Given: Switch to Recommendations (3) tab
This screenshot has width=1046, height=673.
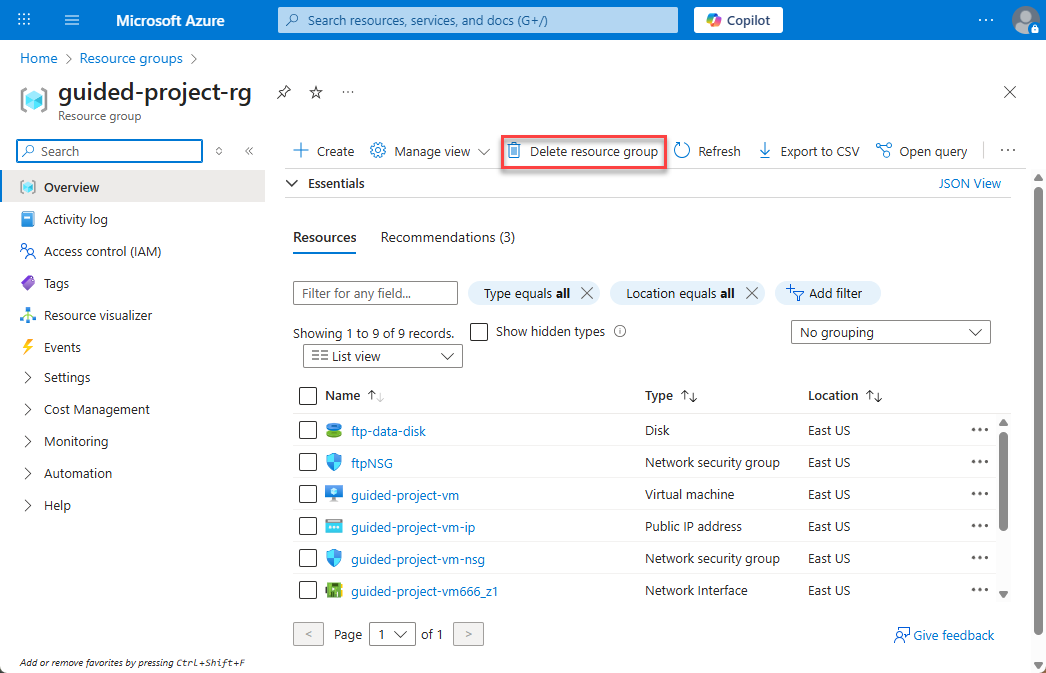Looking at the screenshot, I should tap(448, 237).
